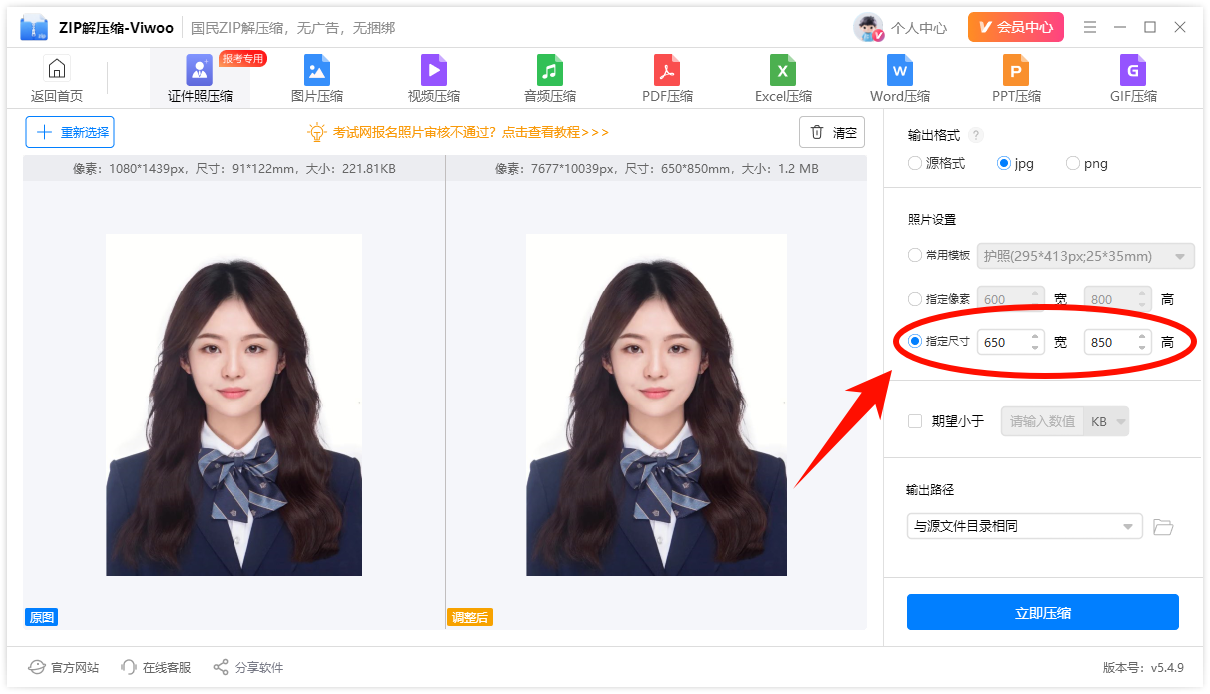Click the 调整后 adjusted photo preview
Screen dimensions: 1210x694
click(x=657, y=405)
